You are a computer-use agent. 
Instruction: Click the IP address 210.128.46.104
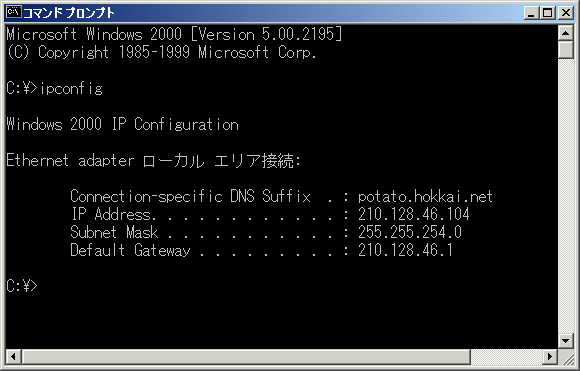[414, 214]
